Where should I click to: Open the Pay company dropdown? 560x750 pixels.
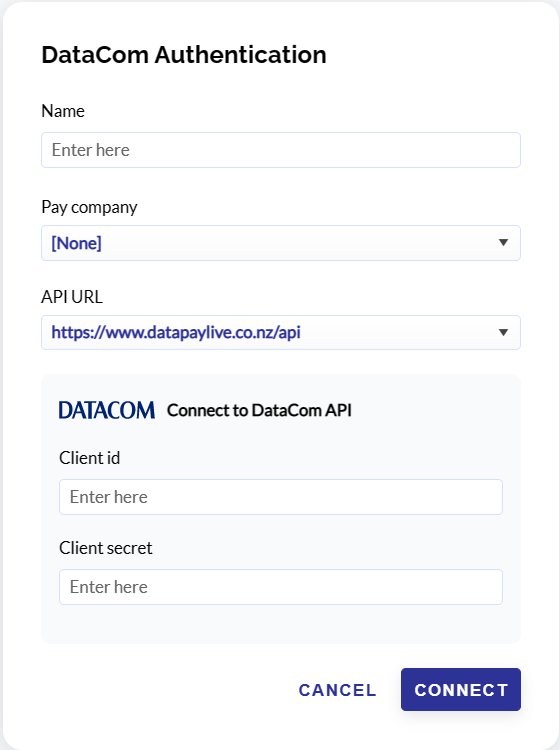(281, 243)
